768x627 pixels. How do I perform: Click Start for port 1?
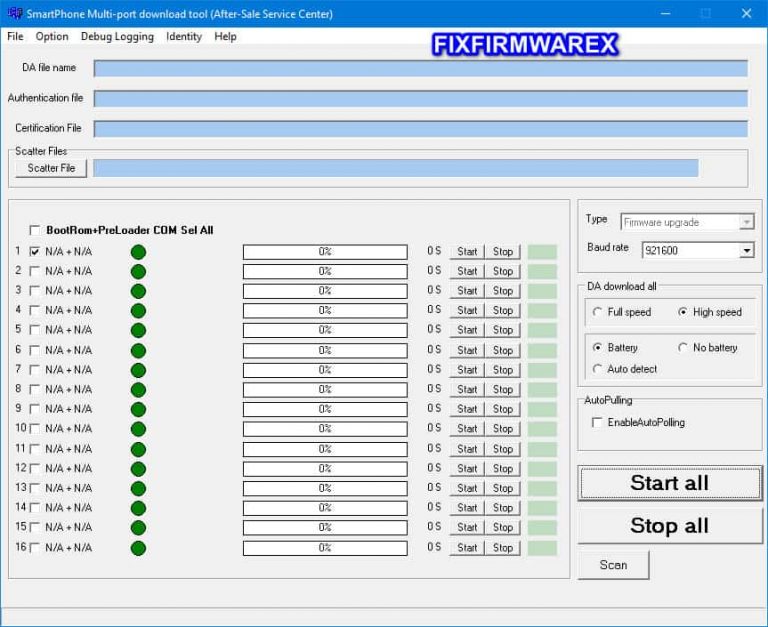click(x=467, y=252)
